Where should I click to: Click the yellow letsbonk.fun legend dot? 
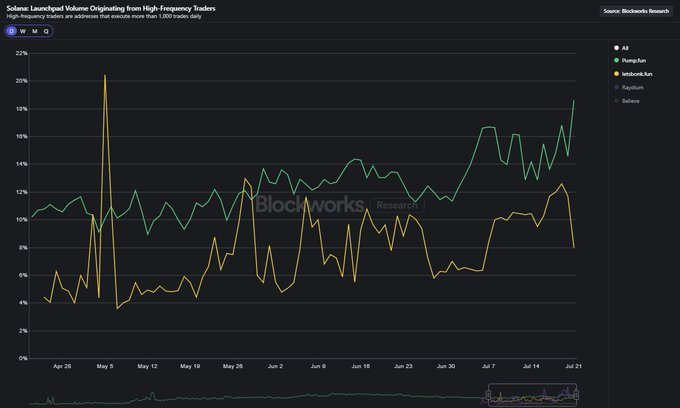615,74
